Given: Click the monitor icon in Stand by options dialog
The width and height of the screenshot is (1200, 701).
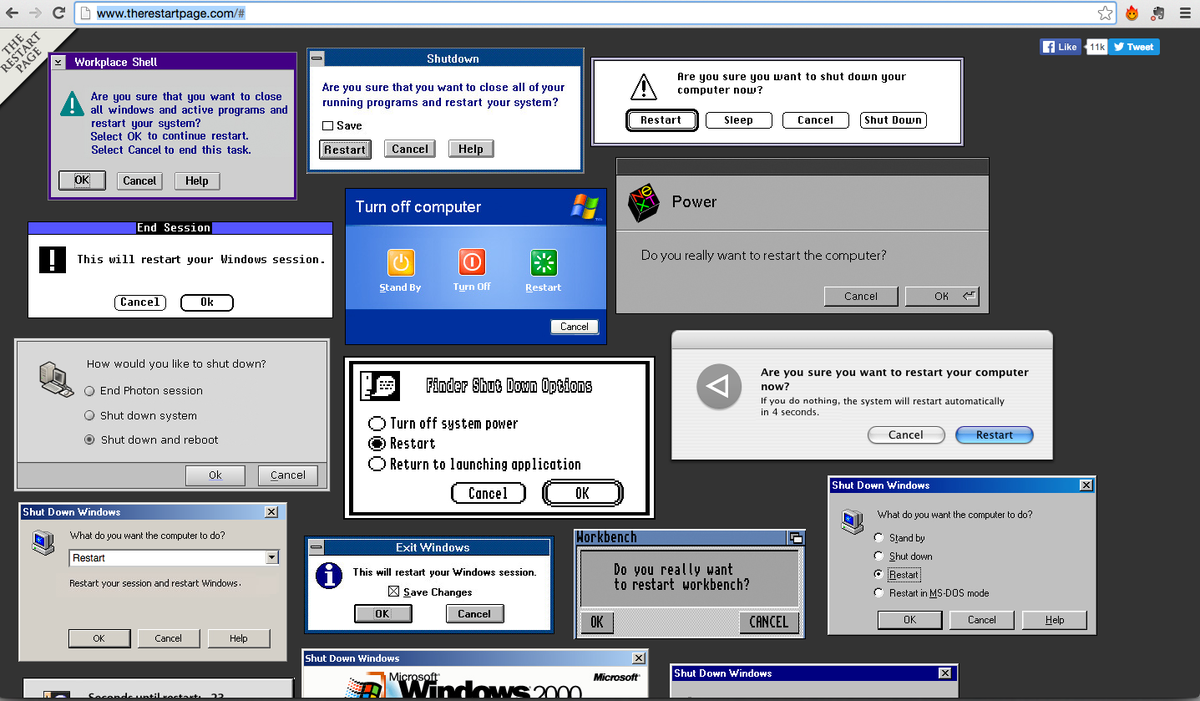Looking at the screenshot, I should click(853, 520).
